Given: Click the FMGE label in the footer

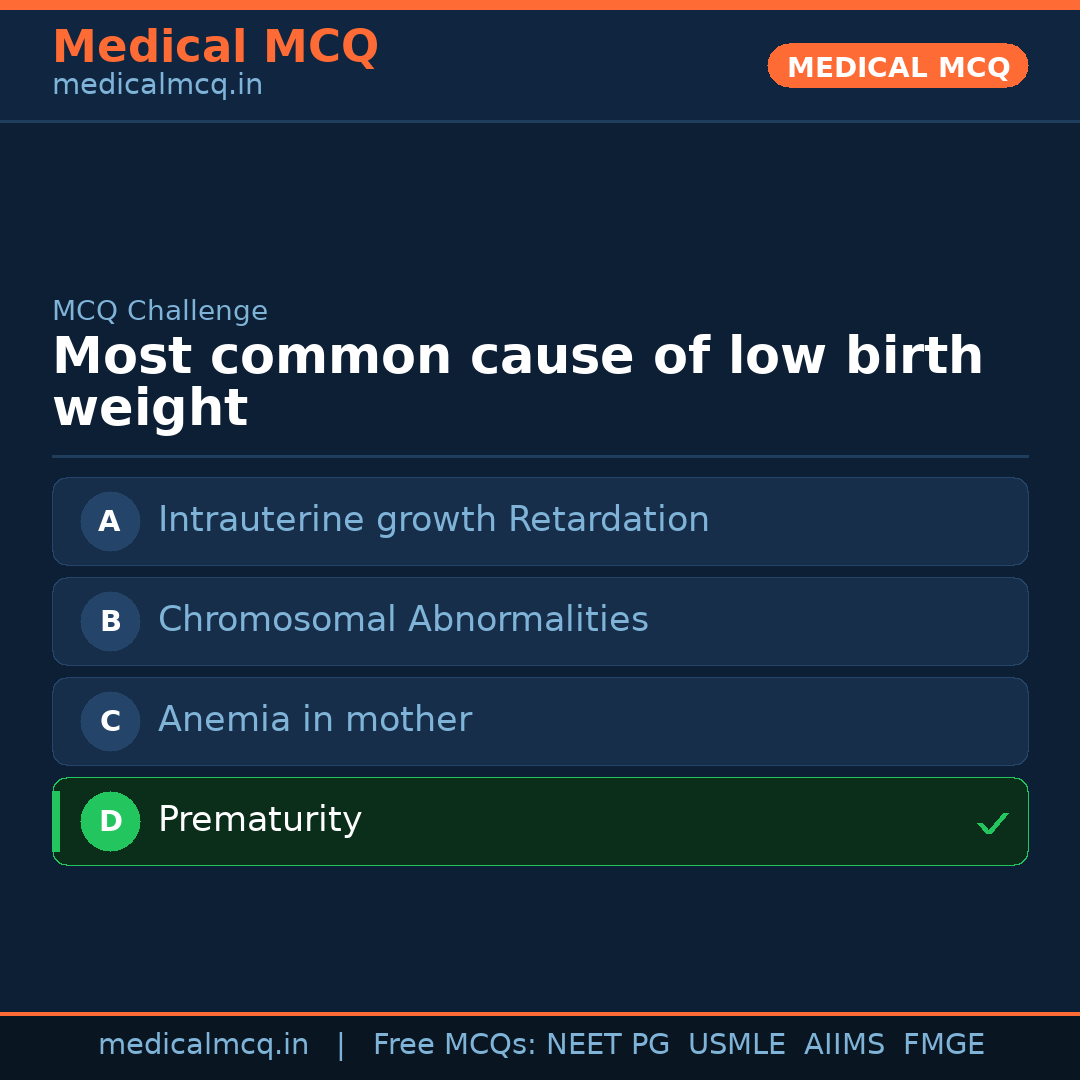Looking at the screenshot, I should point(943,1044).
